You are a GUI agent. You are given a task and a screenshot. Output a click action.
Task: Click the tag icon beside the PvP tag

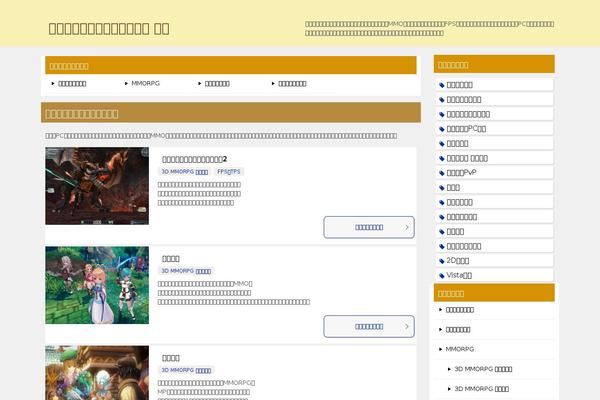442,173
